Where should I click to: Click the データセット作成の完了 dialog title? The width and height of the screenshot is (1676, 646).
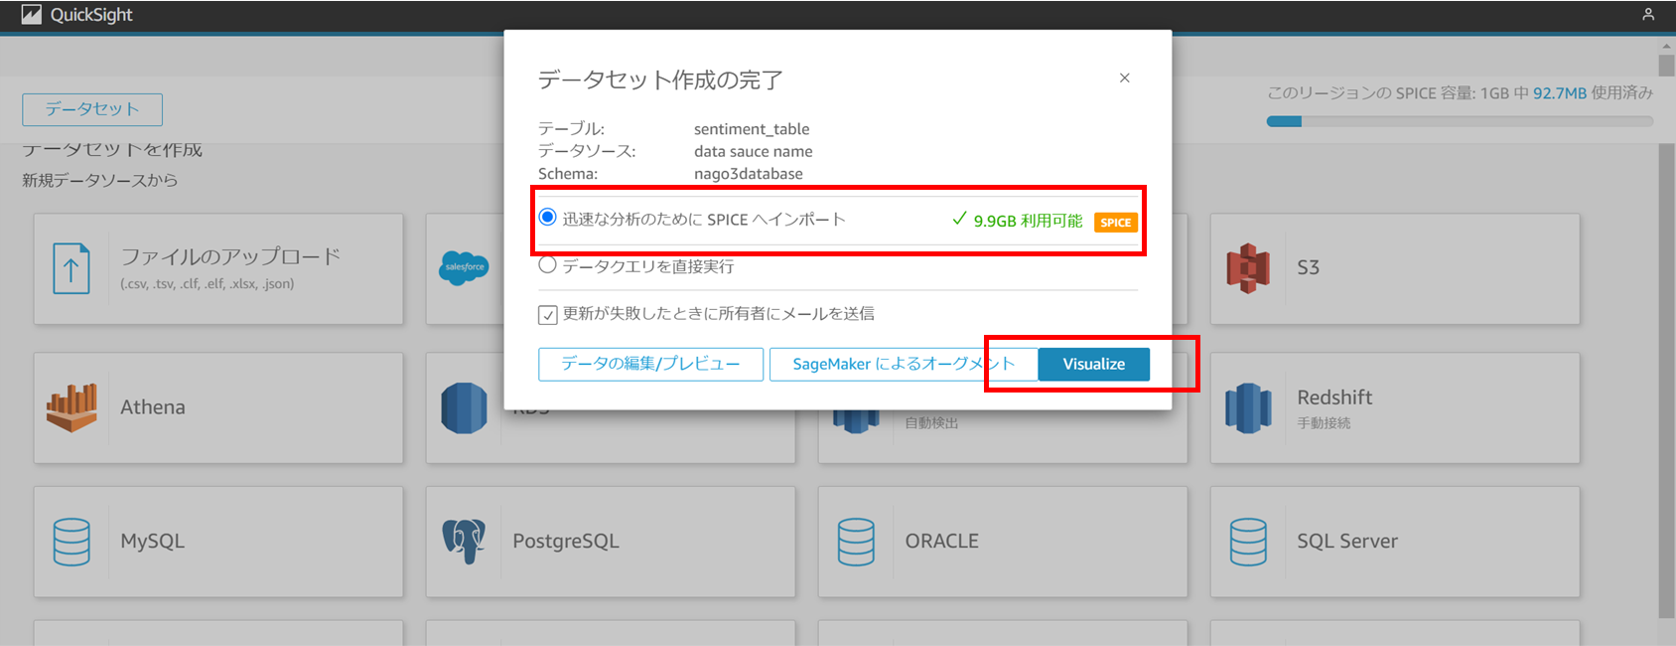point(660,80)
